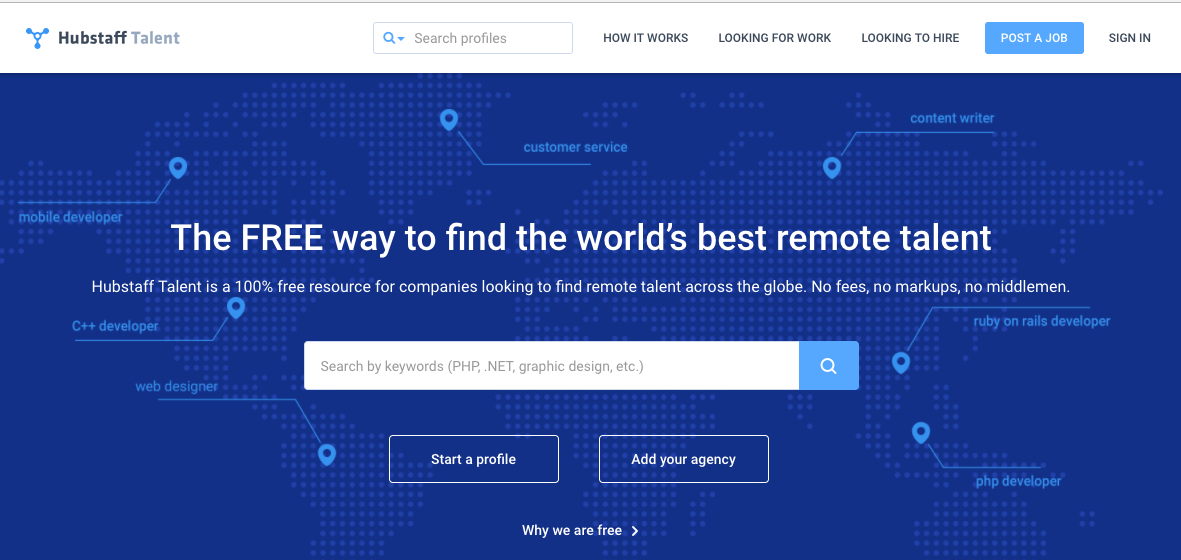The width and height of the screenshot is (1181, 560).
Task: Open the search type dropdown in header
Action: (x=393, y=38)
